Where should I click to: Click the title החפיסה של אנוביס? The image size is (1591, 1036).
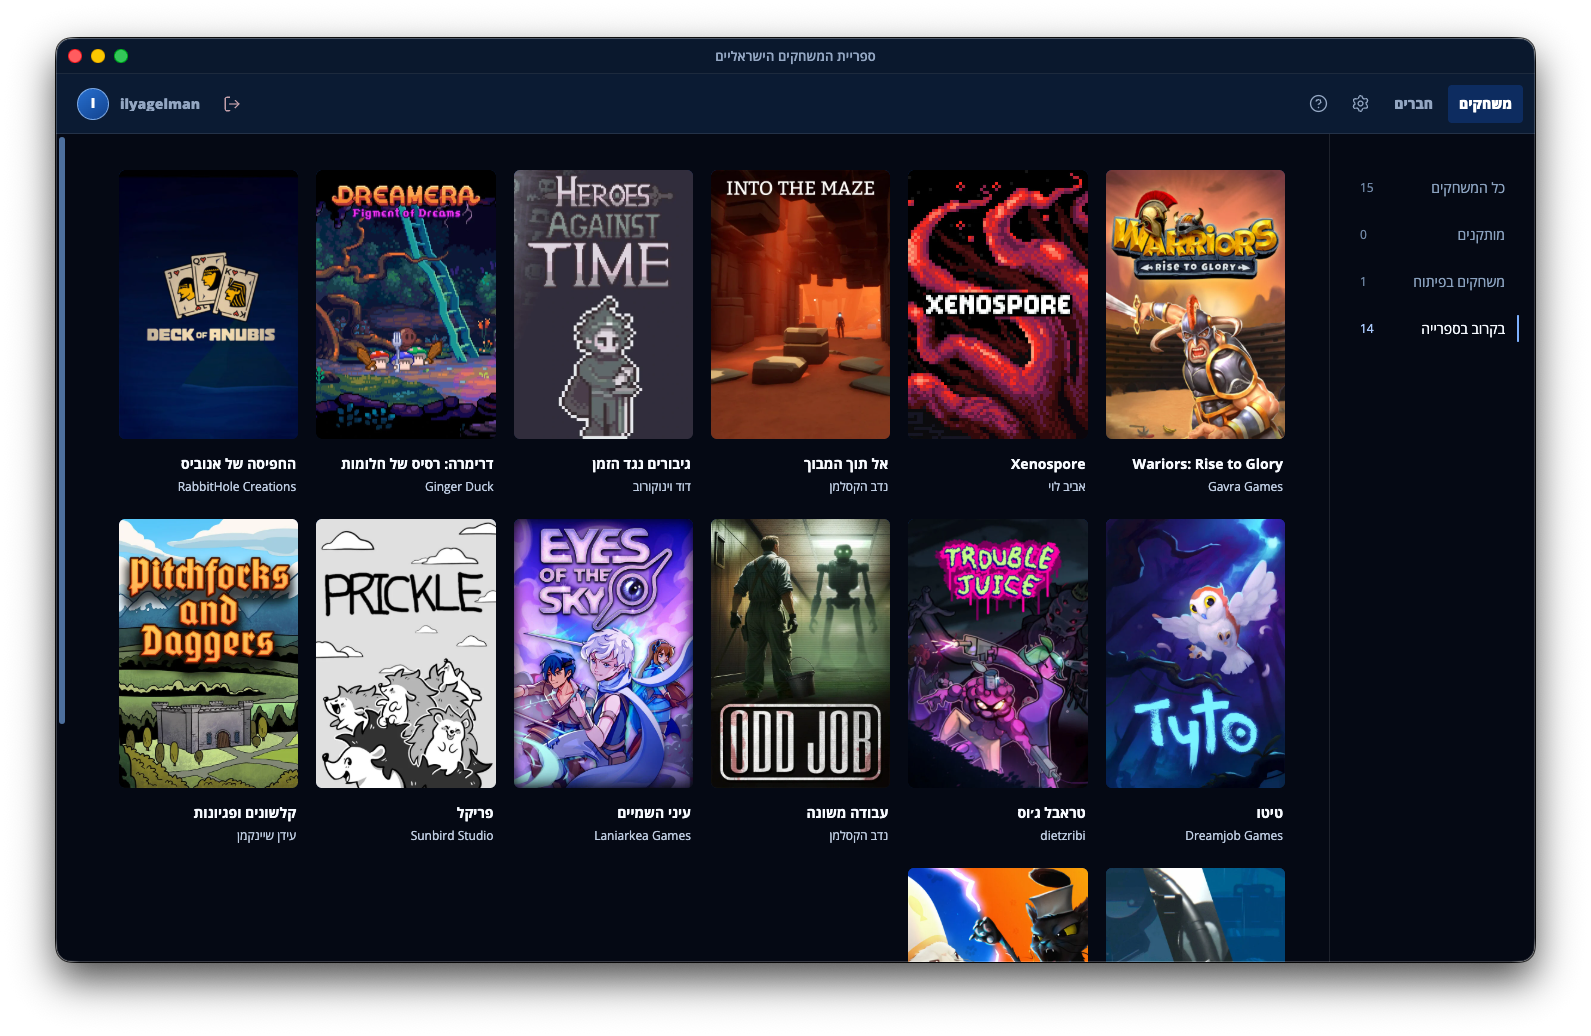238,464
